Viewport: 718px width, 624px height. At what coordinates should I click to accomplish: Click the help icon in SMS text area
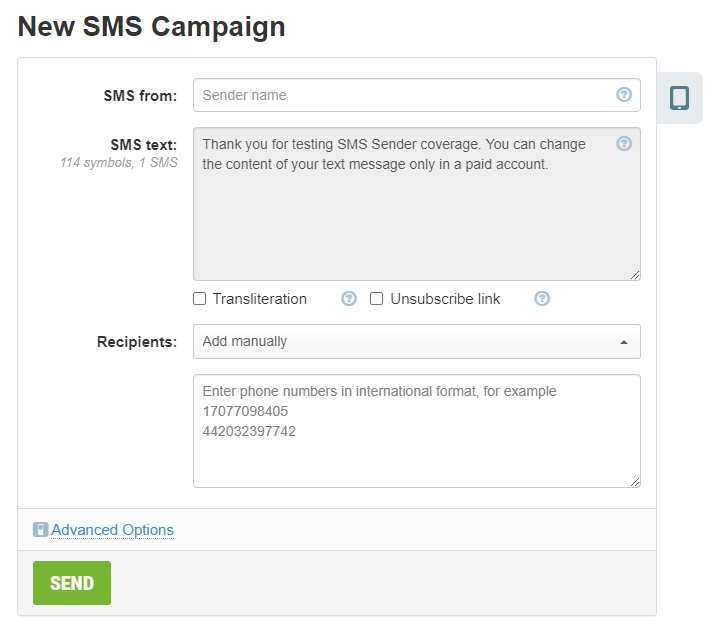[624, 144]
